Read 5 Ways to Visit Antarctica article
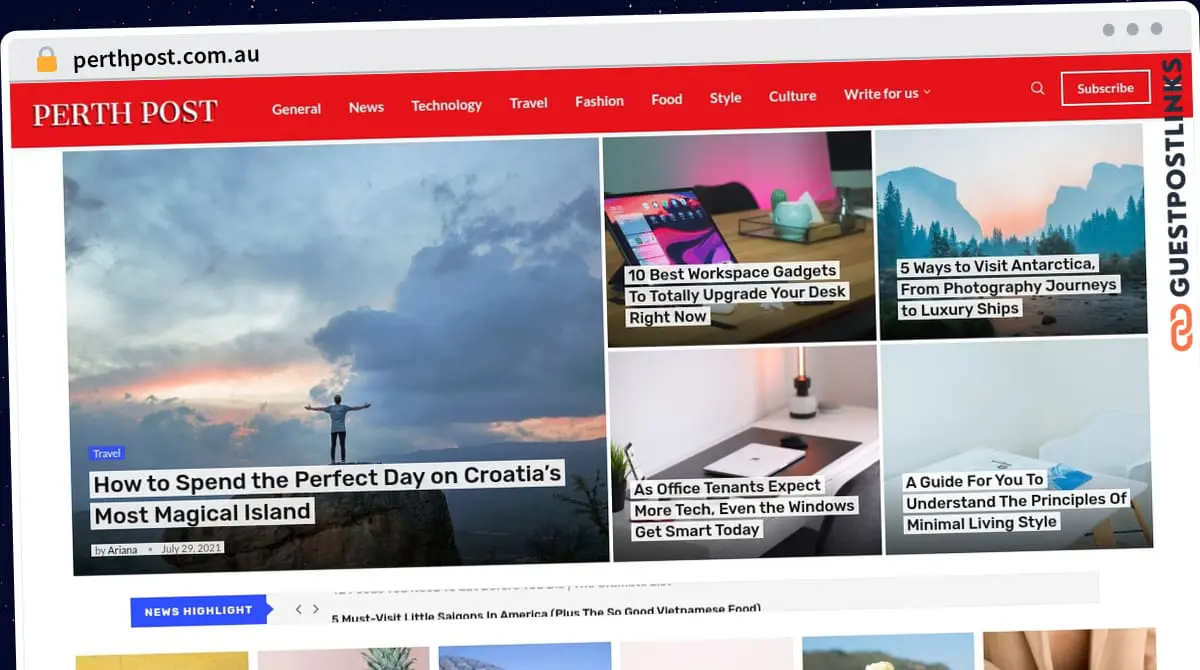 1007,287
